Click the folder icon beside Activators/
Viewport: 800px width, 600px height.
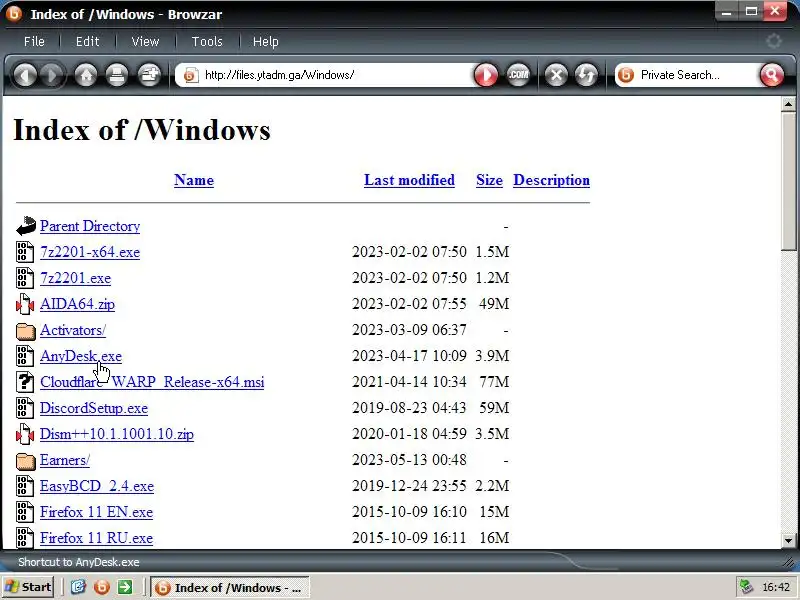click(26, 331)
